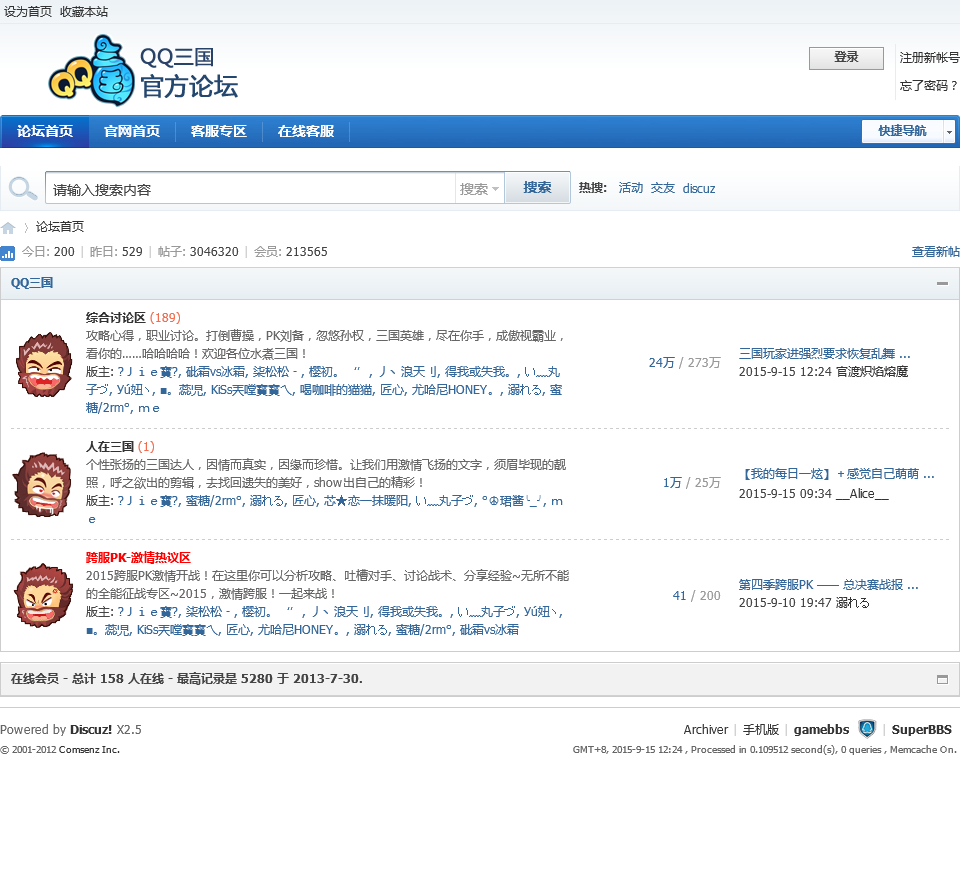Click poster name __Alice__
Image resolution: width=960 pixels, height=873 pixels.
pyautogui.click(x=862, y=493)
